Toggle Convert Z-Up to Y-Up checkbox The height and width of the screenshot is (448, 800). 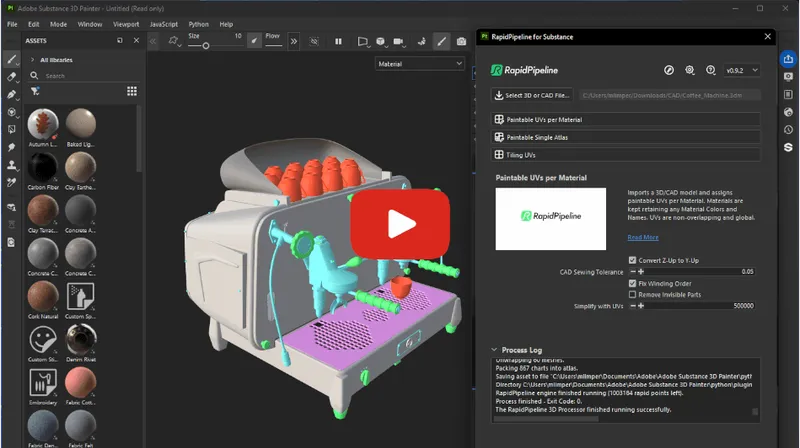(633, 260)
